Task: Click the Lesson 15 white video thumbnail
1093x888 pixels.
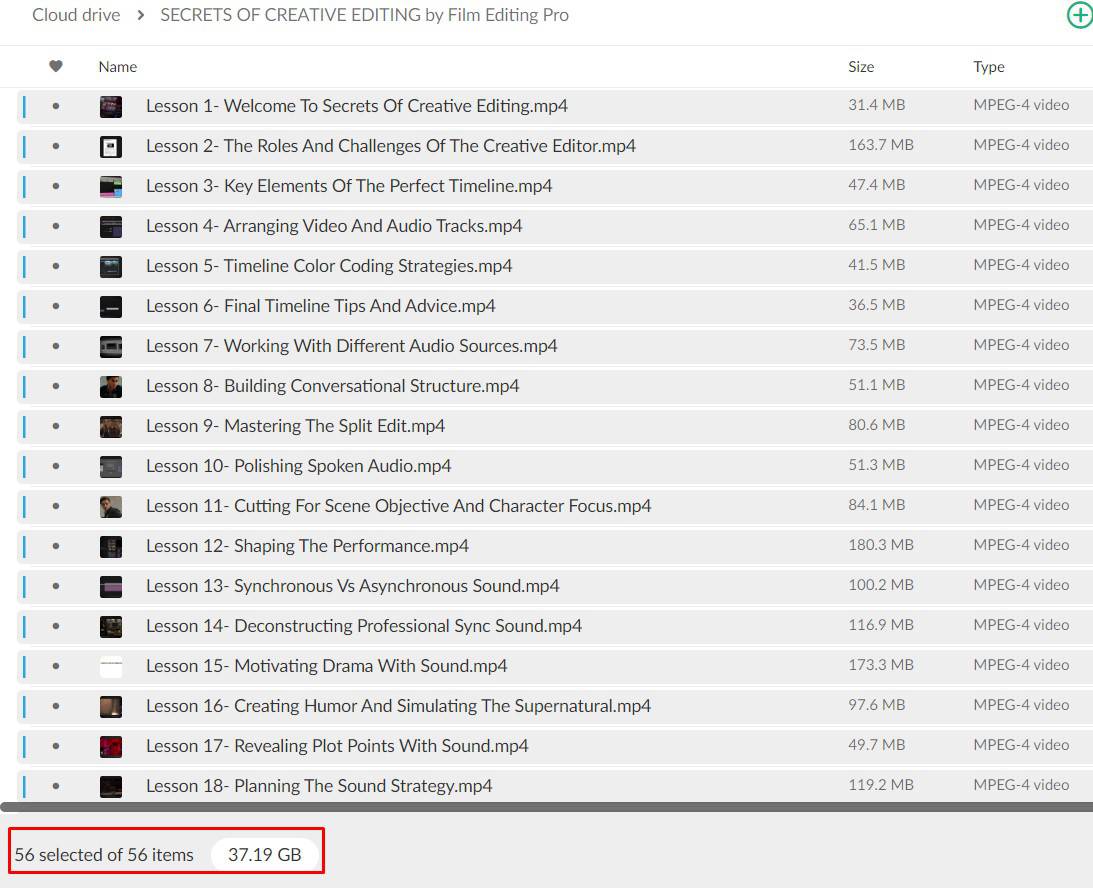Action: pyautogui.click(x=111, y=667)
